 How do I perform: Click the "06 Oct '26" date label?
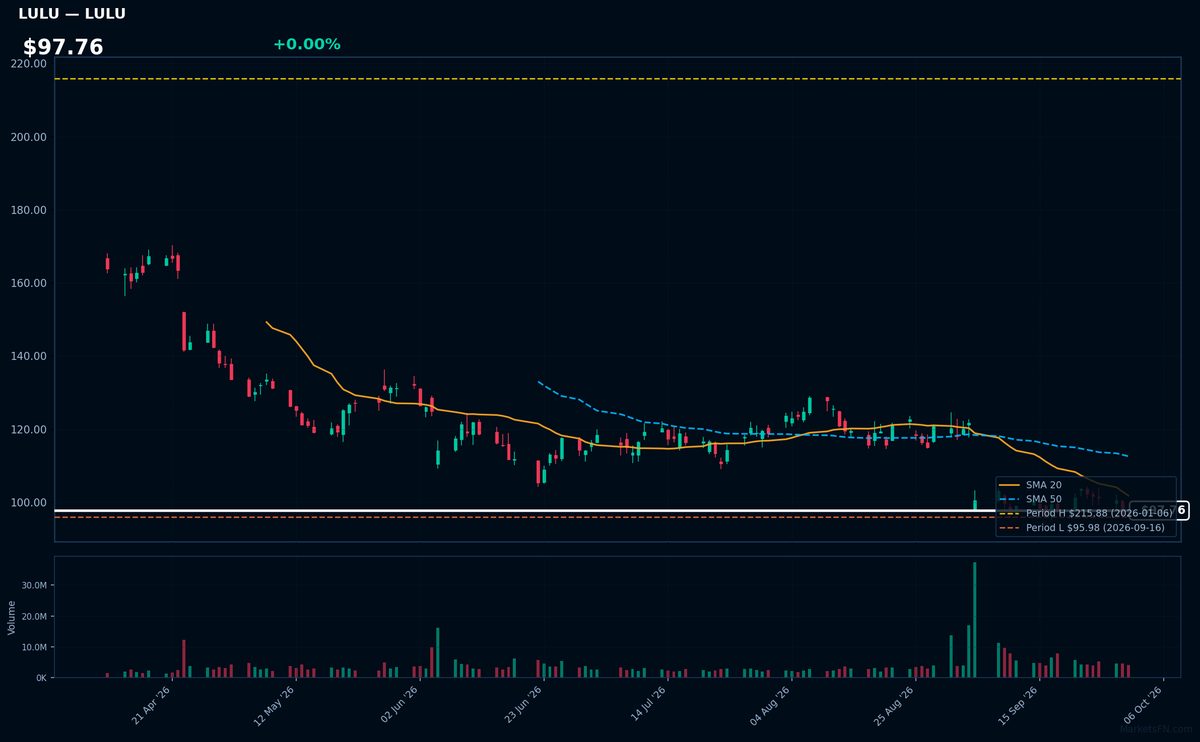click(x=1143, y=705)
